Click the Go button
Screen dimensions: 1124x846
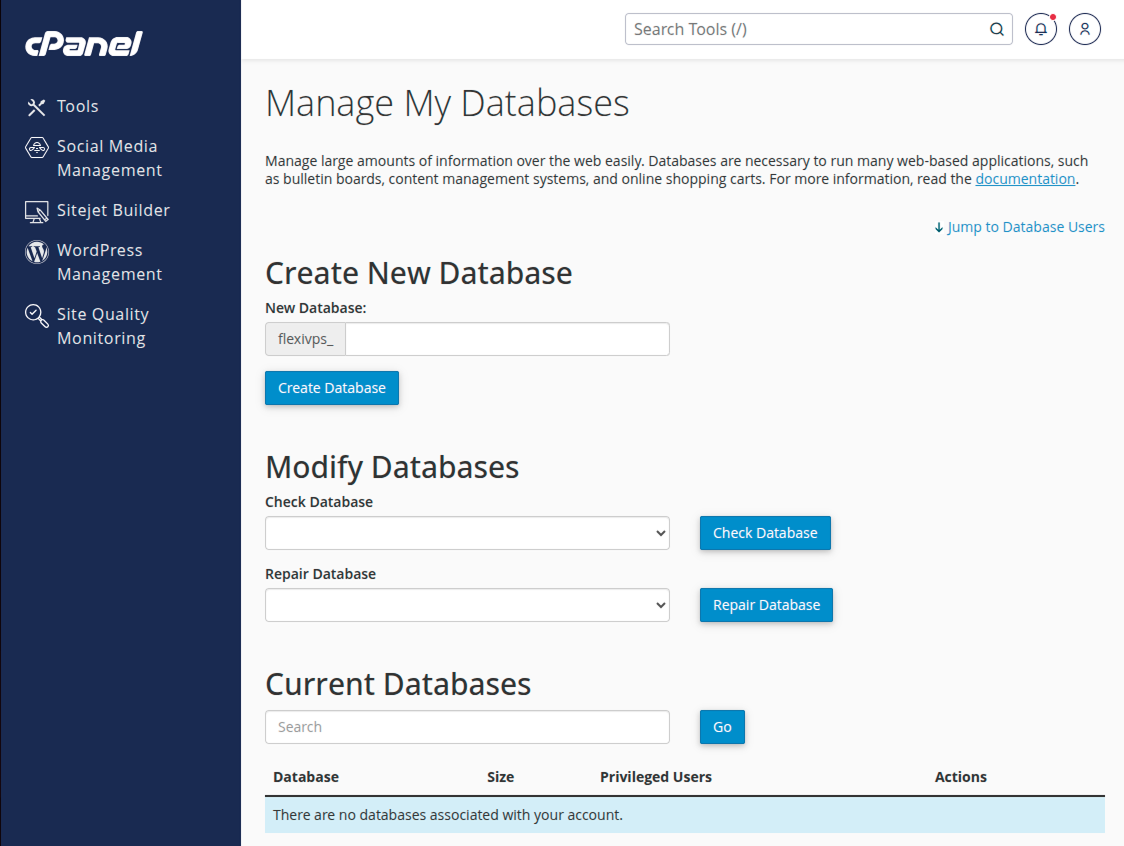point(722,727)
